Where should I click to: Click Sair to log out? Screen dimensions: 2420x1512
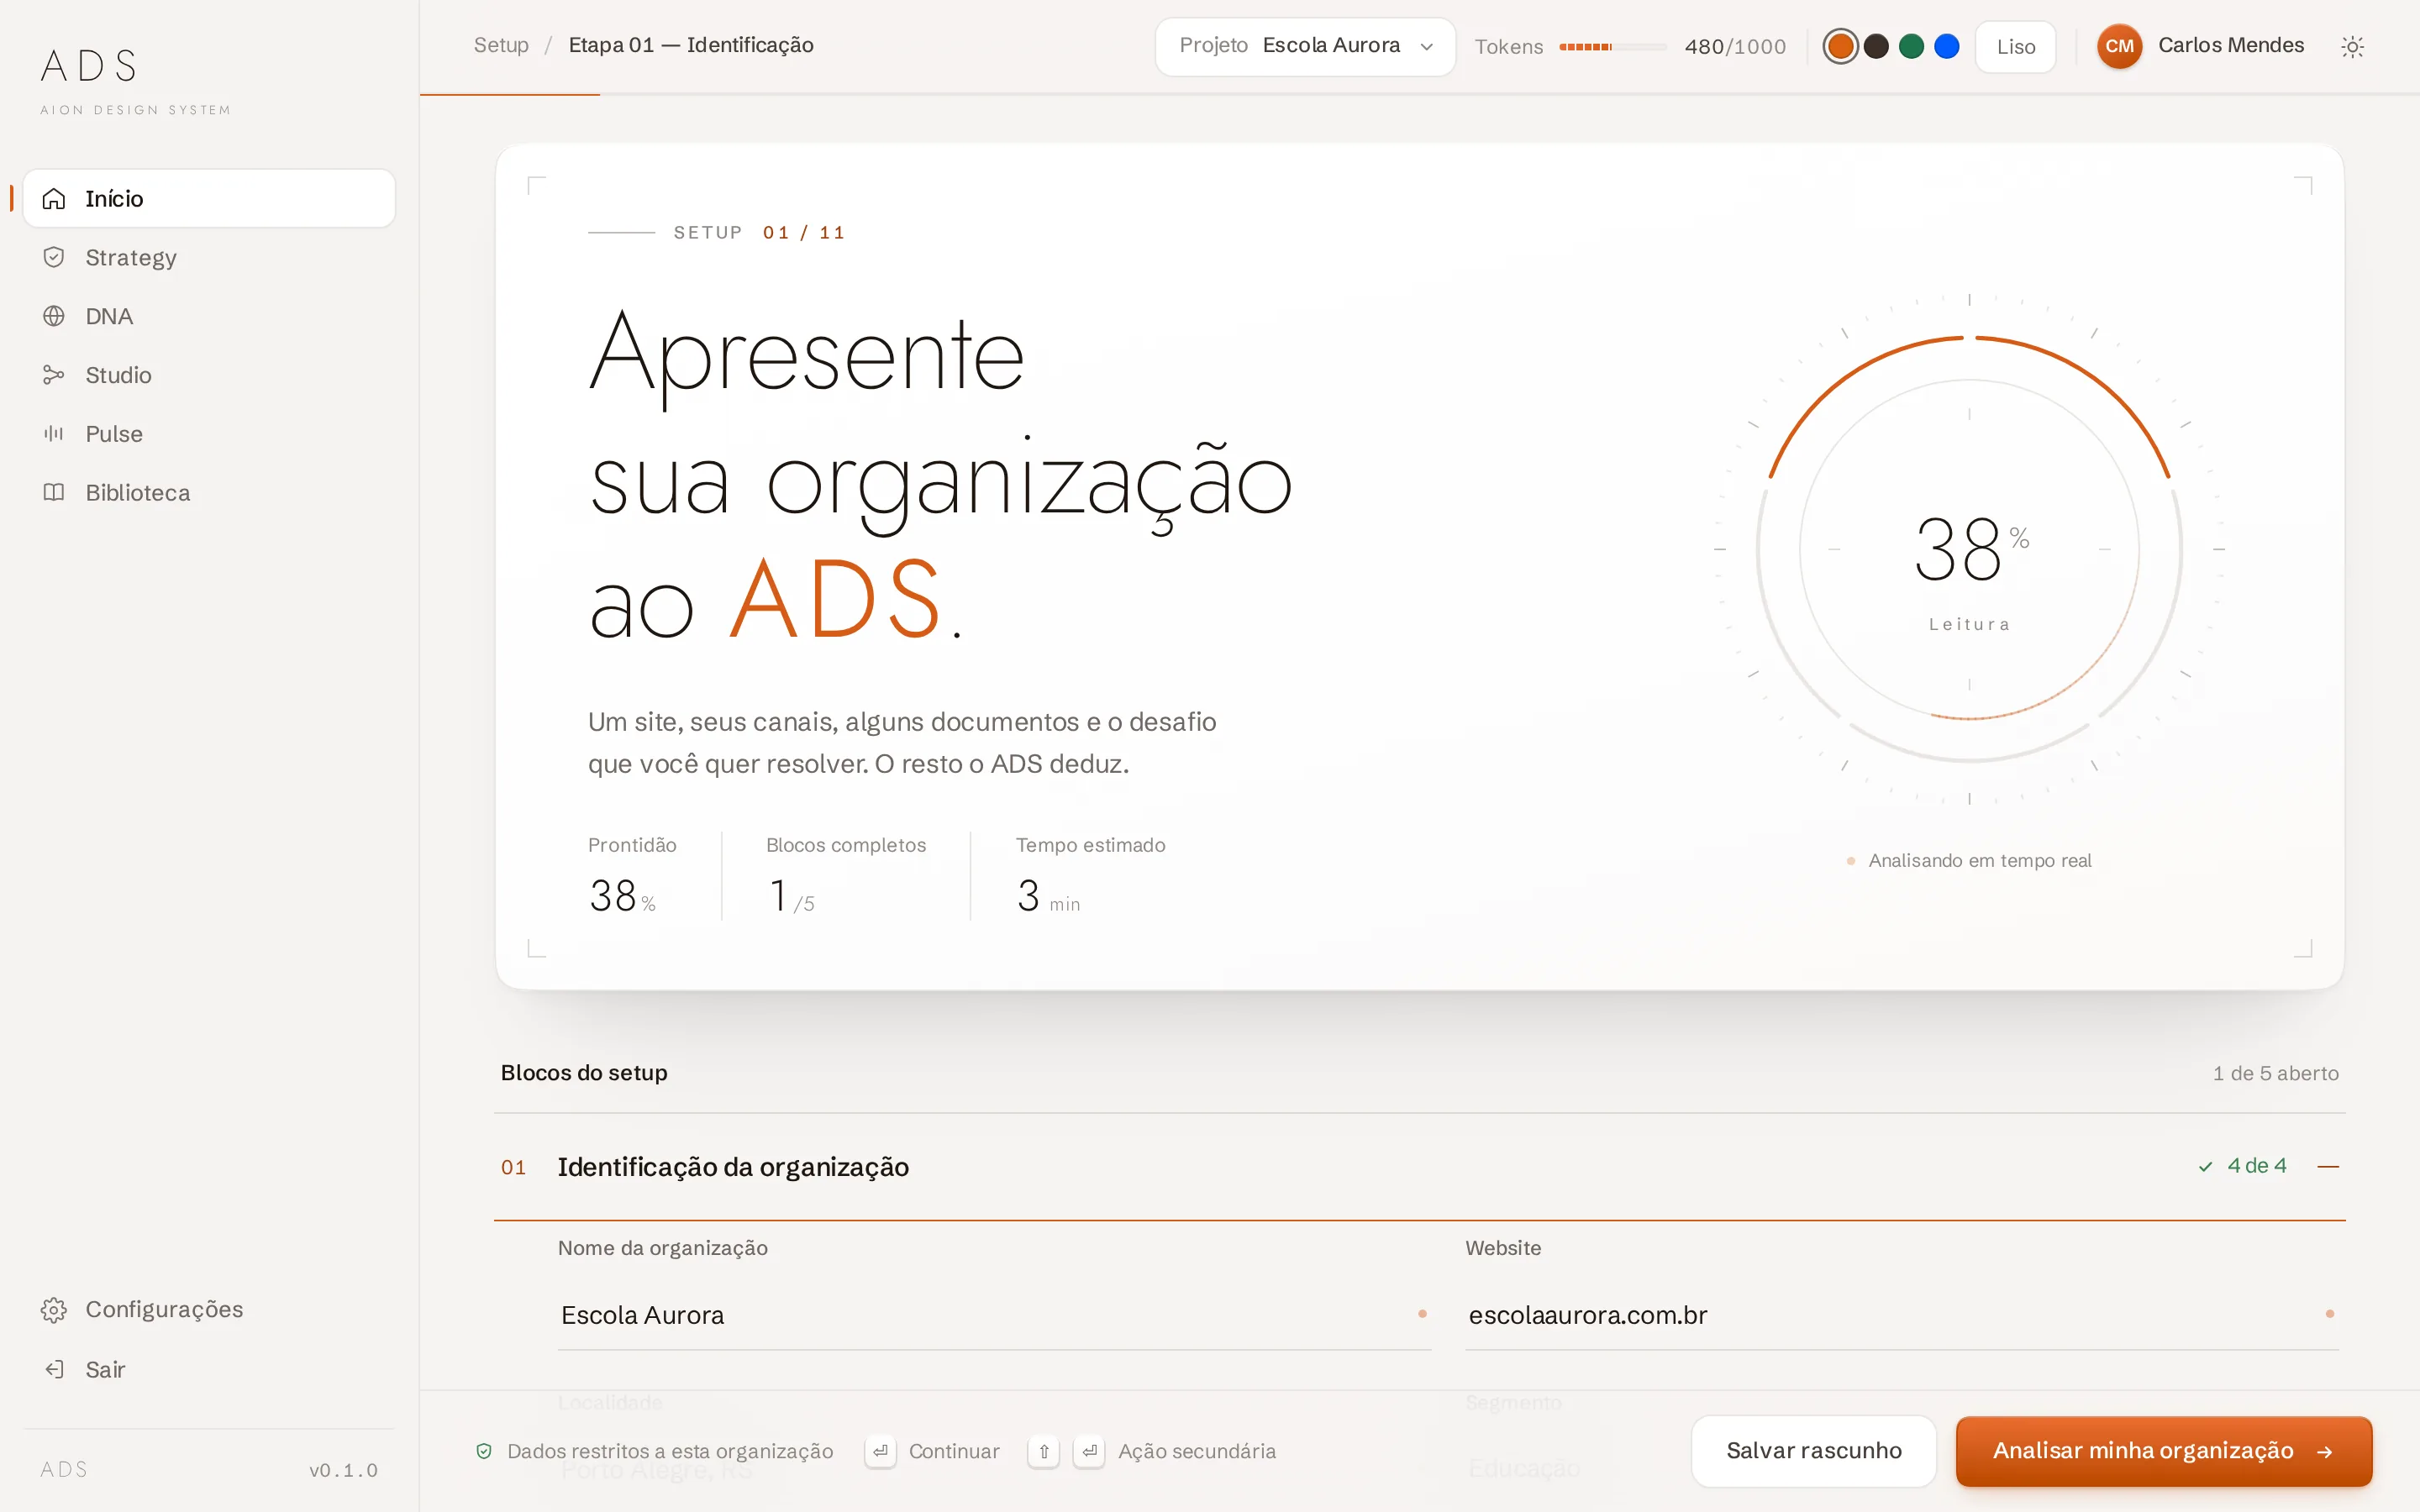[x=209, y=1370]
